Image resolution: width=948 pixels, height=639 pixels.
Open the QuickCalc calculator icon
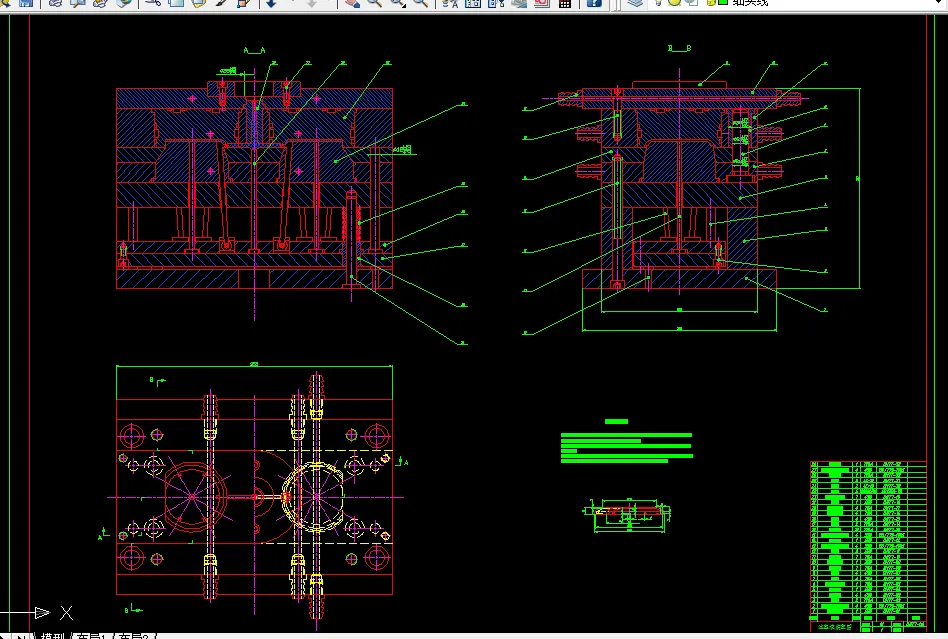pos(565,2)
